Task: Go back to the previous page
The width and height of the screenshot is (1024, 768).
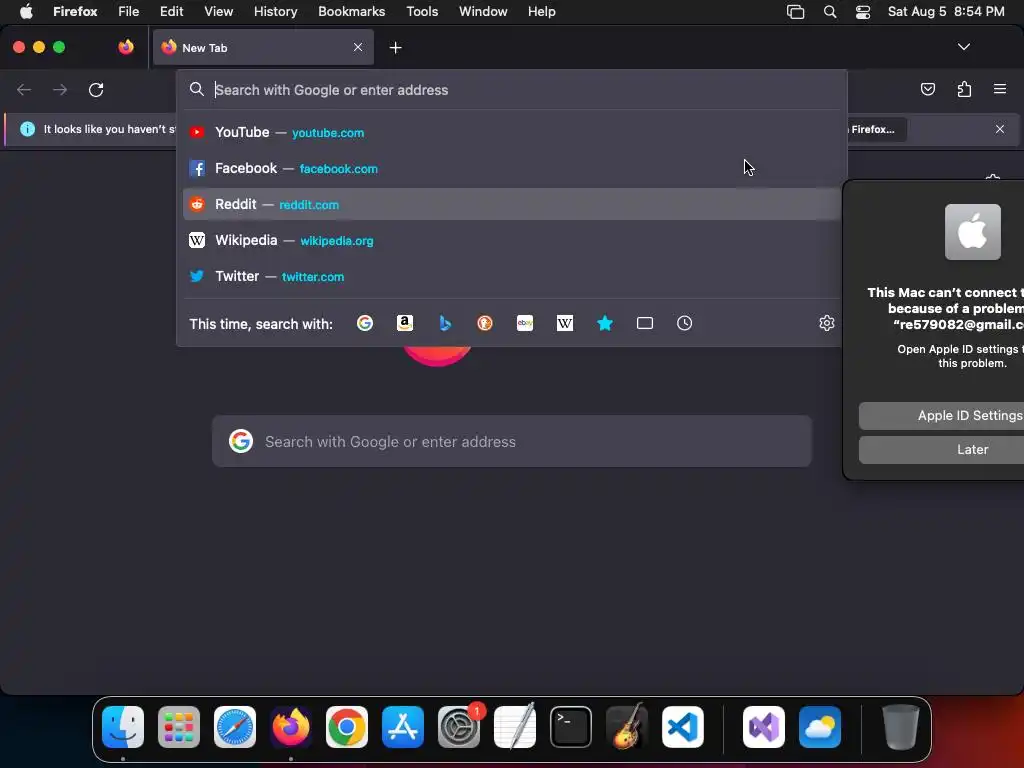Action: point(24,89)
